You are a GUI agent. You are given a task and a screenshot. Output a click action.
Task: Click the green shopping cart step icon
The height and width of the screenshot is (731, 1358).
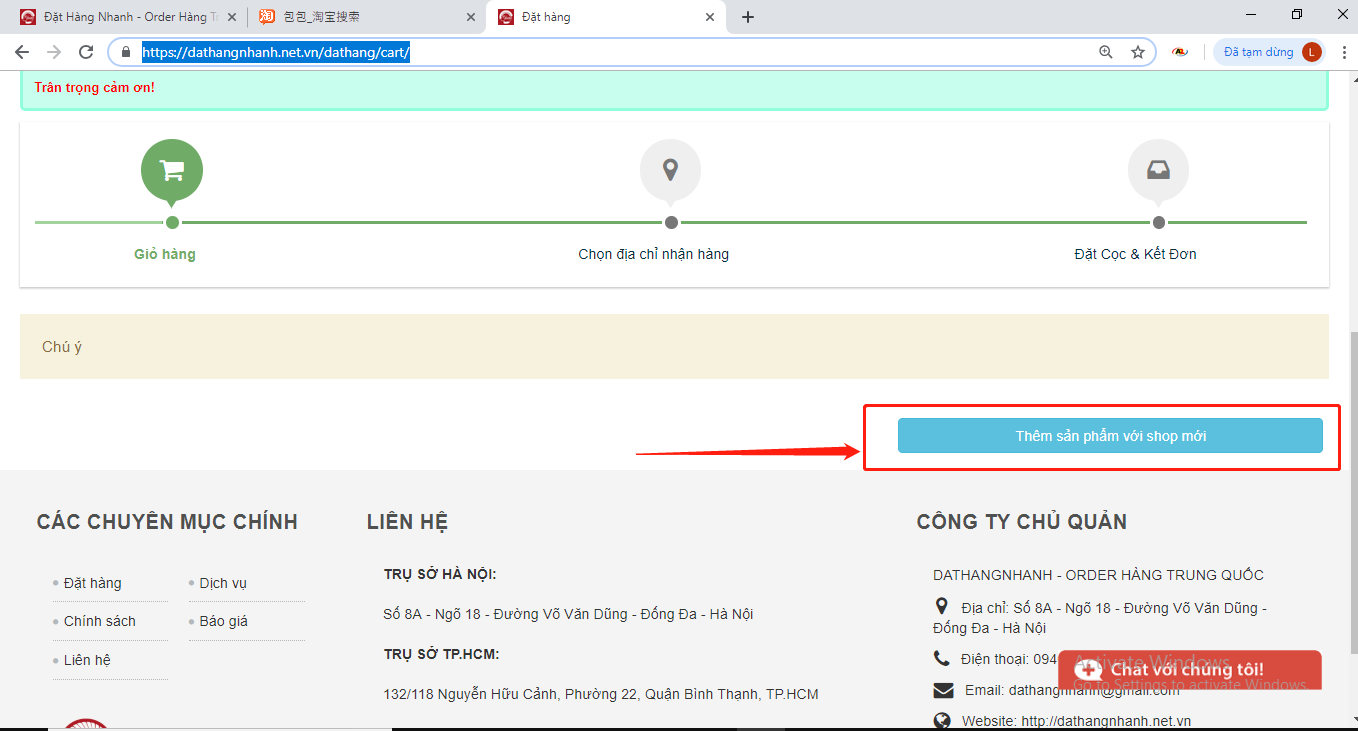click(172, 170)
